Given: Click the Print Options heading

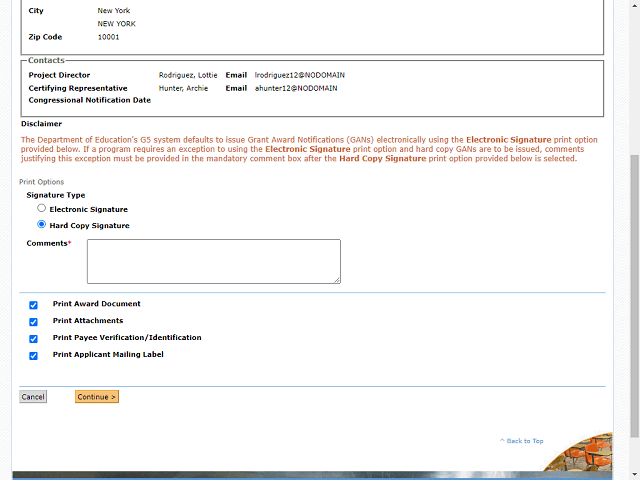Looking at the screenshot, I should pyautogui.click(x=42, y=182).
